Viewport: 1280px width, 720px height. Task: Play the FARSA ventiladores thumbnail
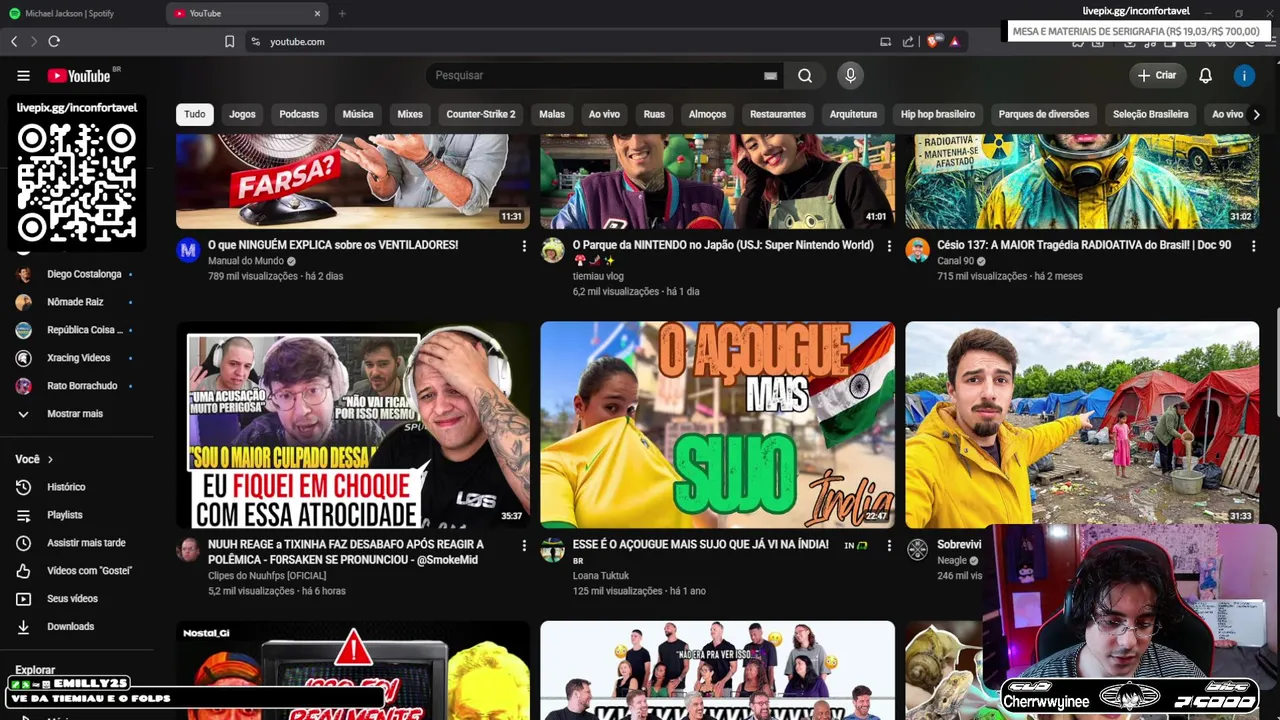353,181
